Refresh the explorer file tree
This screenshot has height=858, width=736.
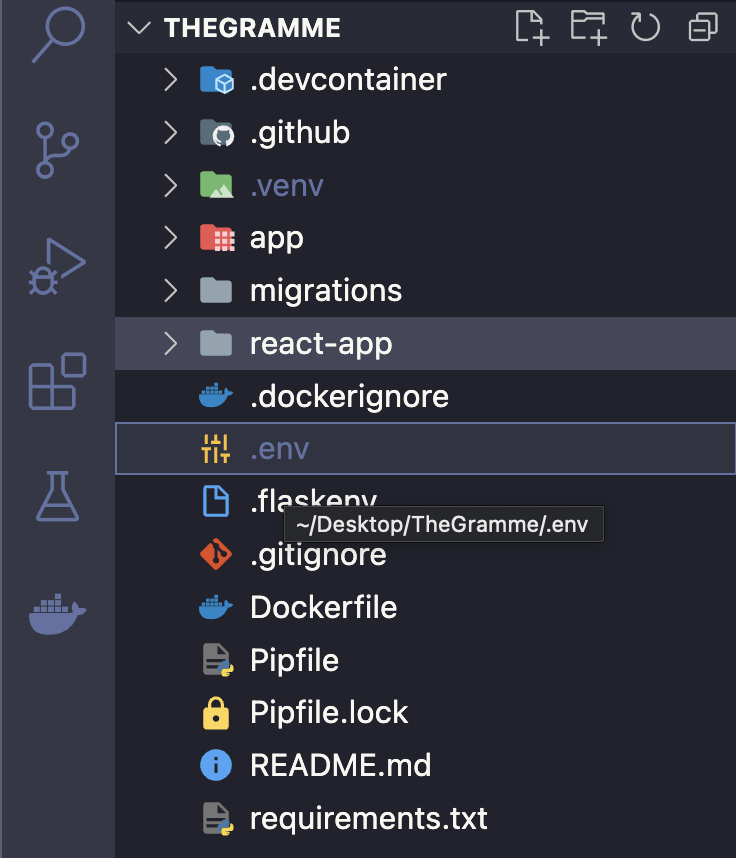(x=645, y=27)
